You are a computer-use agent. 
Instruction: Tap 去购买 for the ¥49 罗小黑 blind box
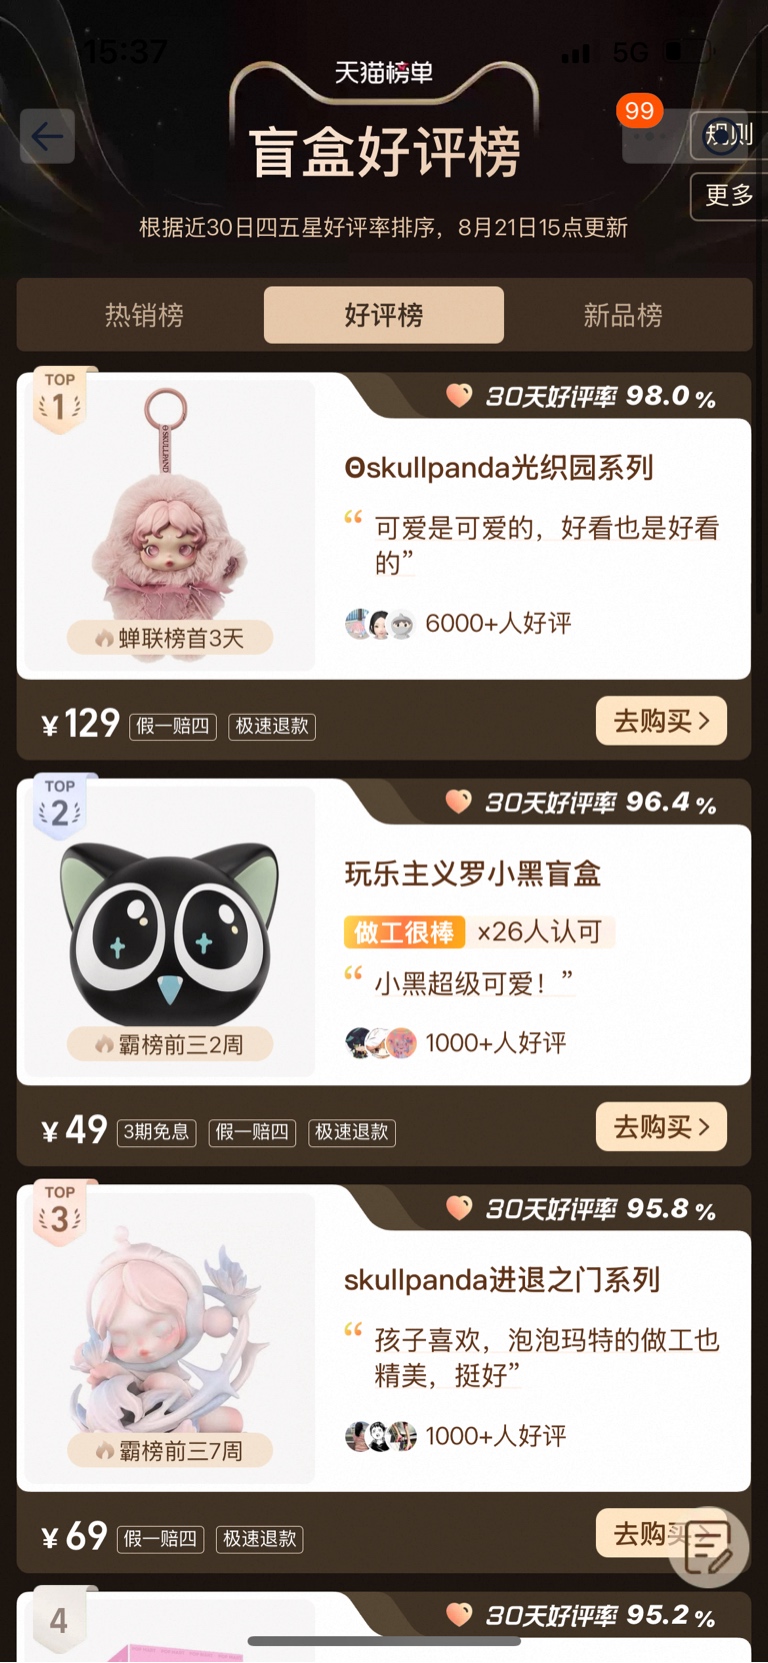tap(661, 1126)
